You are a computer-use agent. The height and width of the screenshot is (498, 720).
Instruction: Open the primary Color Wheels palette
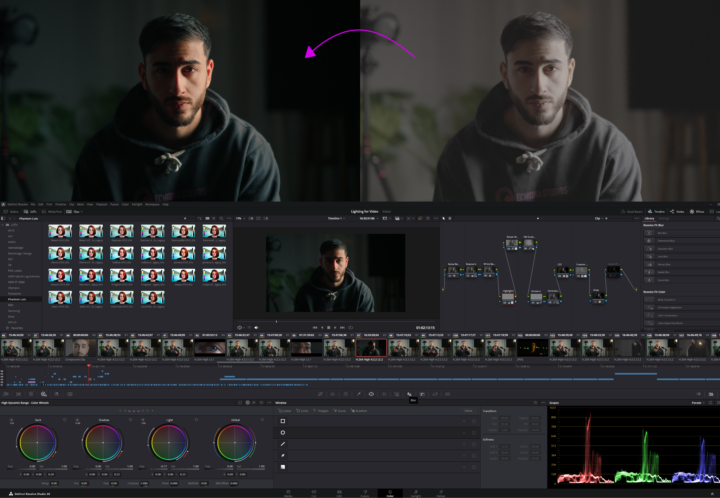click(x=31, y=394)
